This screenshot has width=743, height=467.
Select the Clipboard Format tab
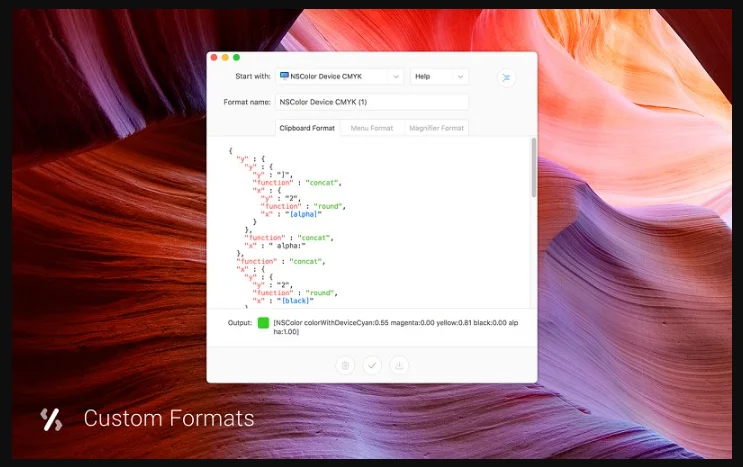[x=307, y=128]
